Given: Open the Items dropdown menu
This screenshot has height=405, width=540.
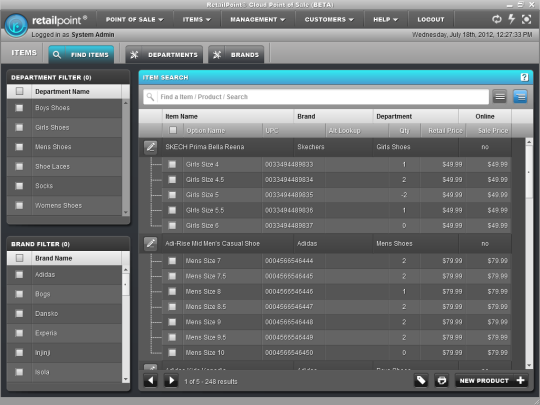Looking at the screenshot, I should click(197, 20).
